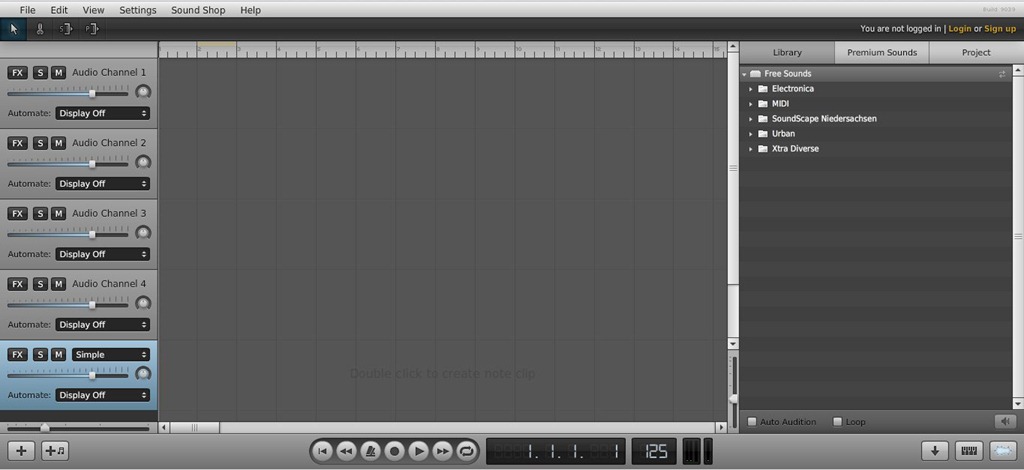Click the pan knob of Audio Channel 2
The width and height of the screenshot is (1024, 470).
click(x=143, y=163)
